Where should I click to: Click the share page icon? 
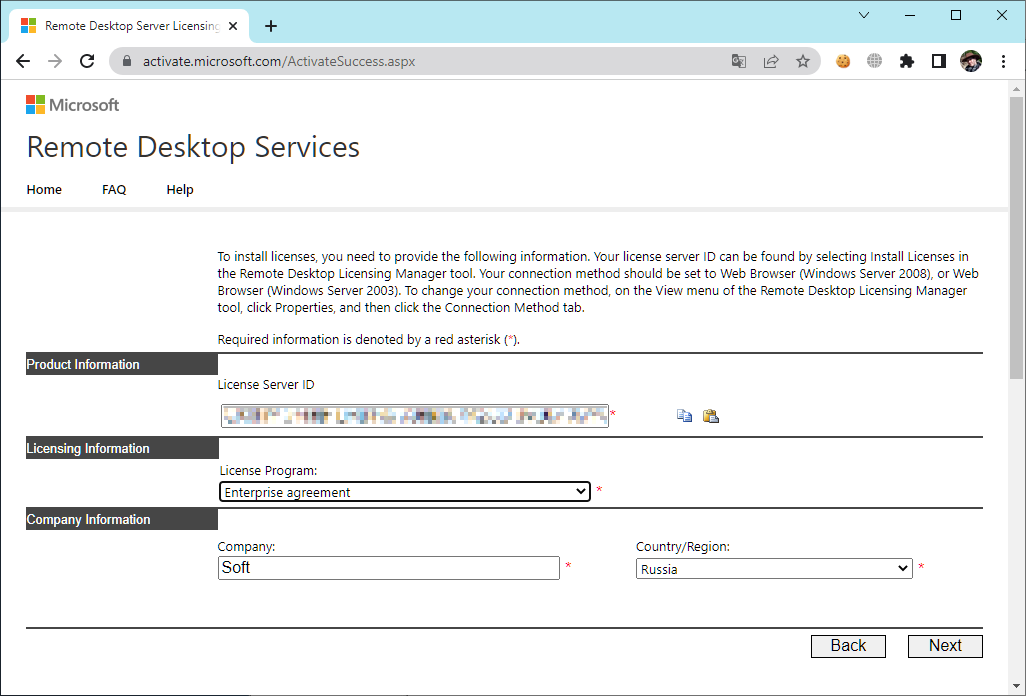click(x=771, y=61)
